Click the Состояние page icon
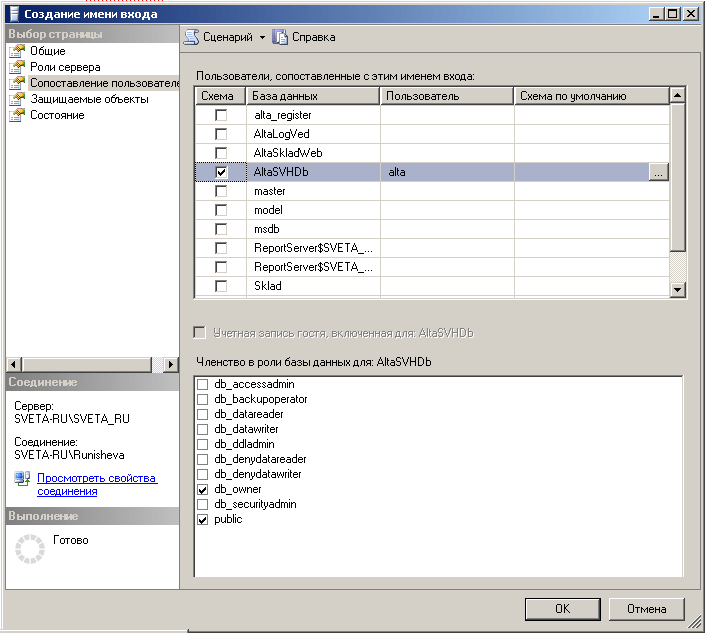The image size is (705, 633). point(17,115)
